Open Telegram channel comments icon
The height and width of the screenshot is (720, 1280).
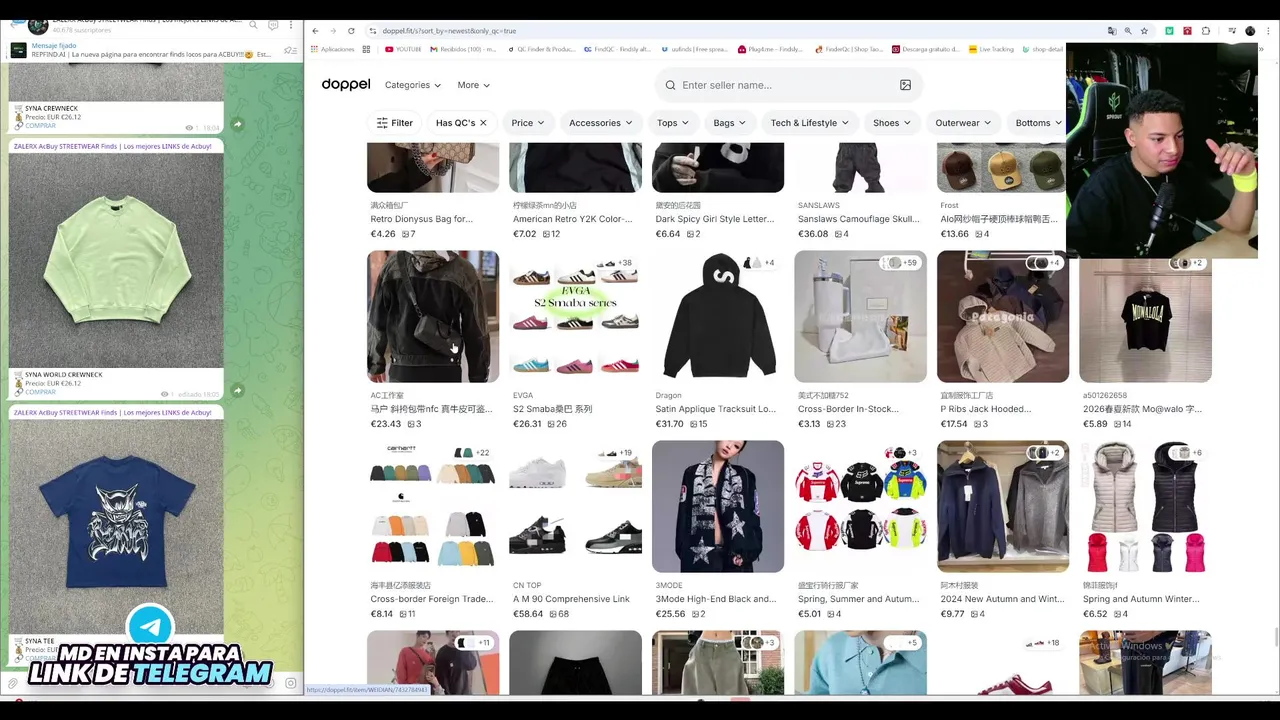[x=273, y=25]
